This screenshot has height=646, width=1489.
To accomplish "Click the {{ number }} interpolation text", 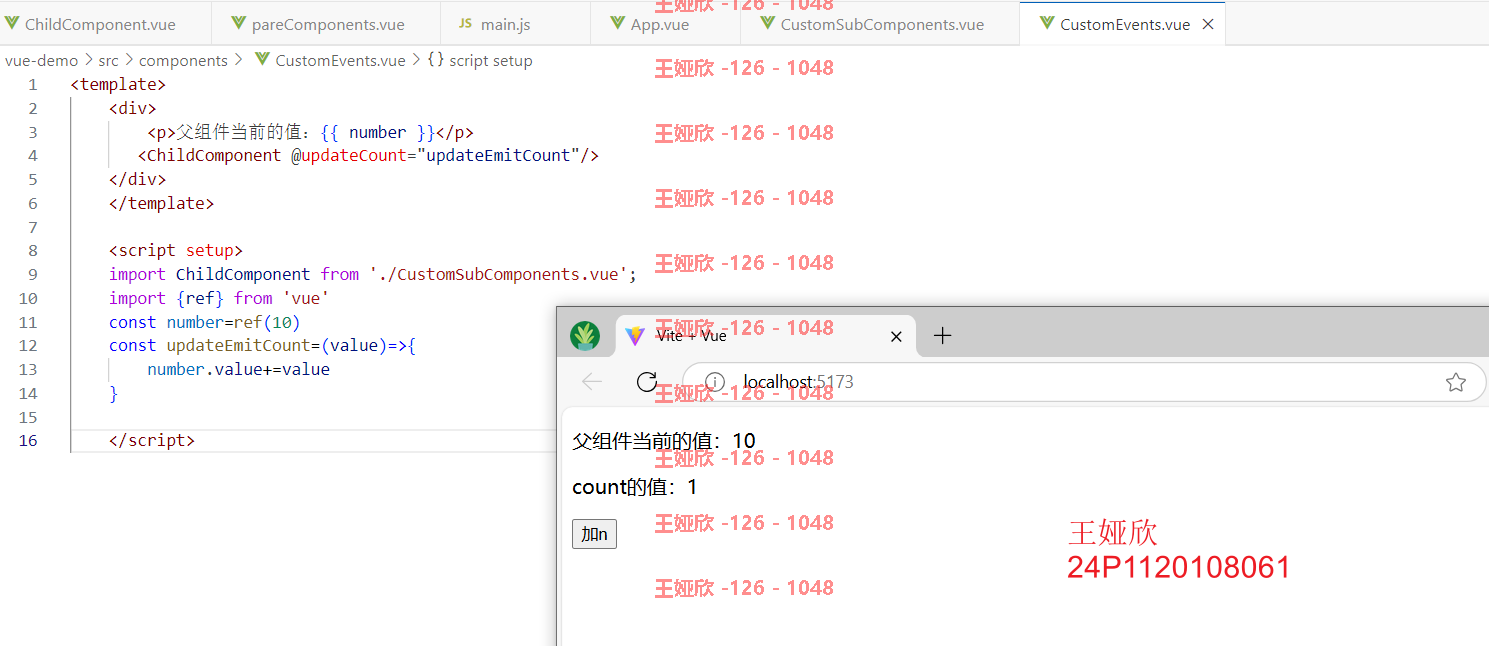I will click(x=378, y=132).
